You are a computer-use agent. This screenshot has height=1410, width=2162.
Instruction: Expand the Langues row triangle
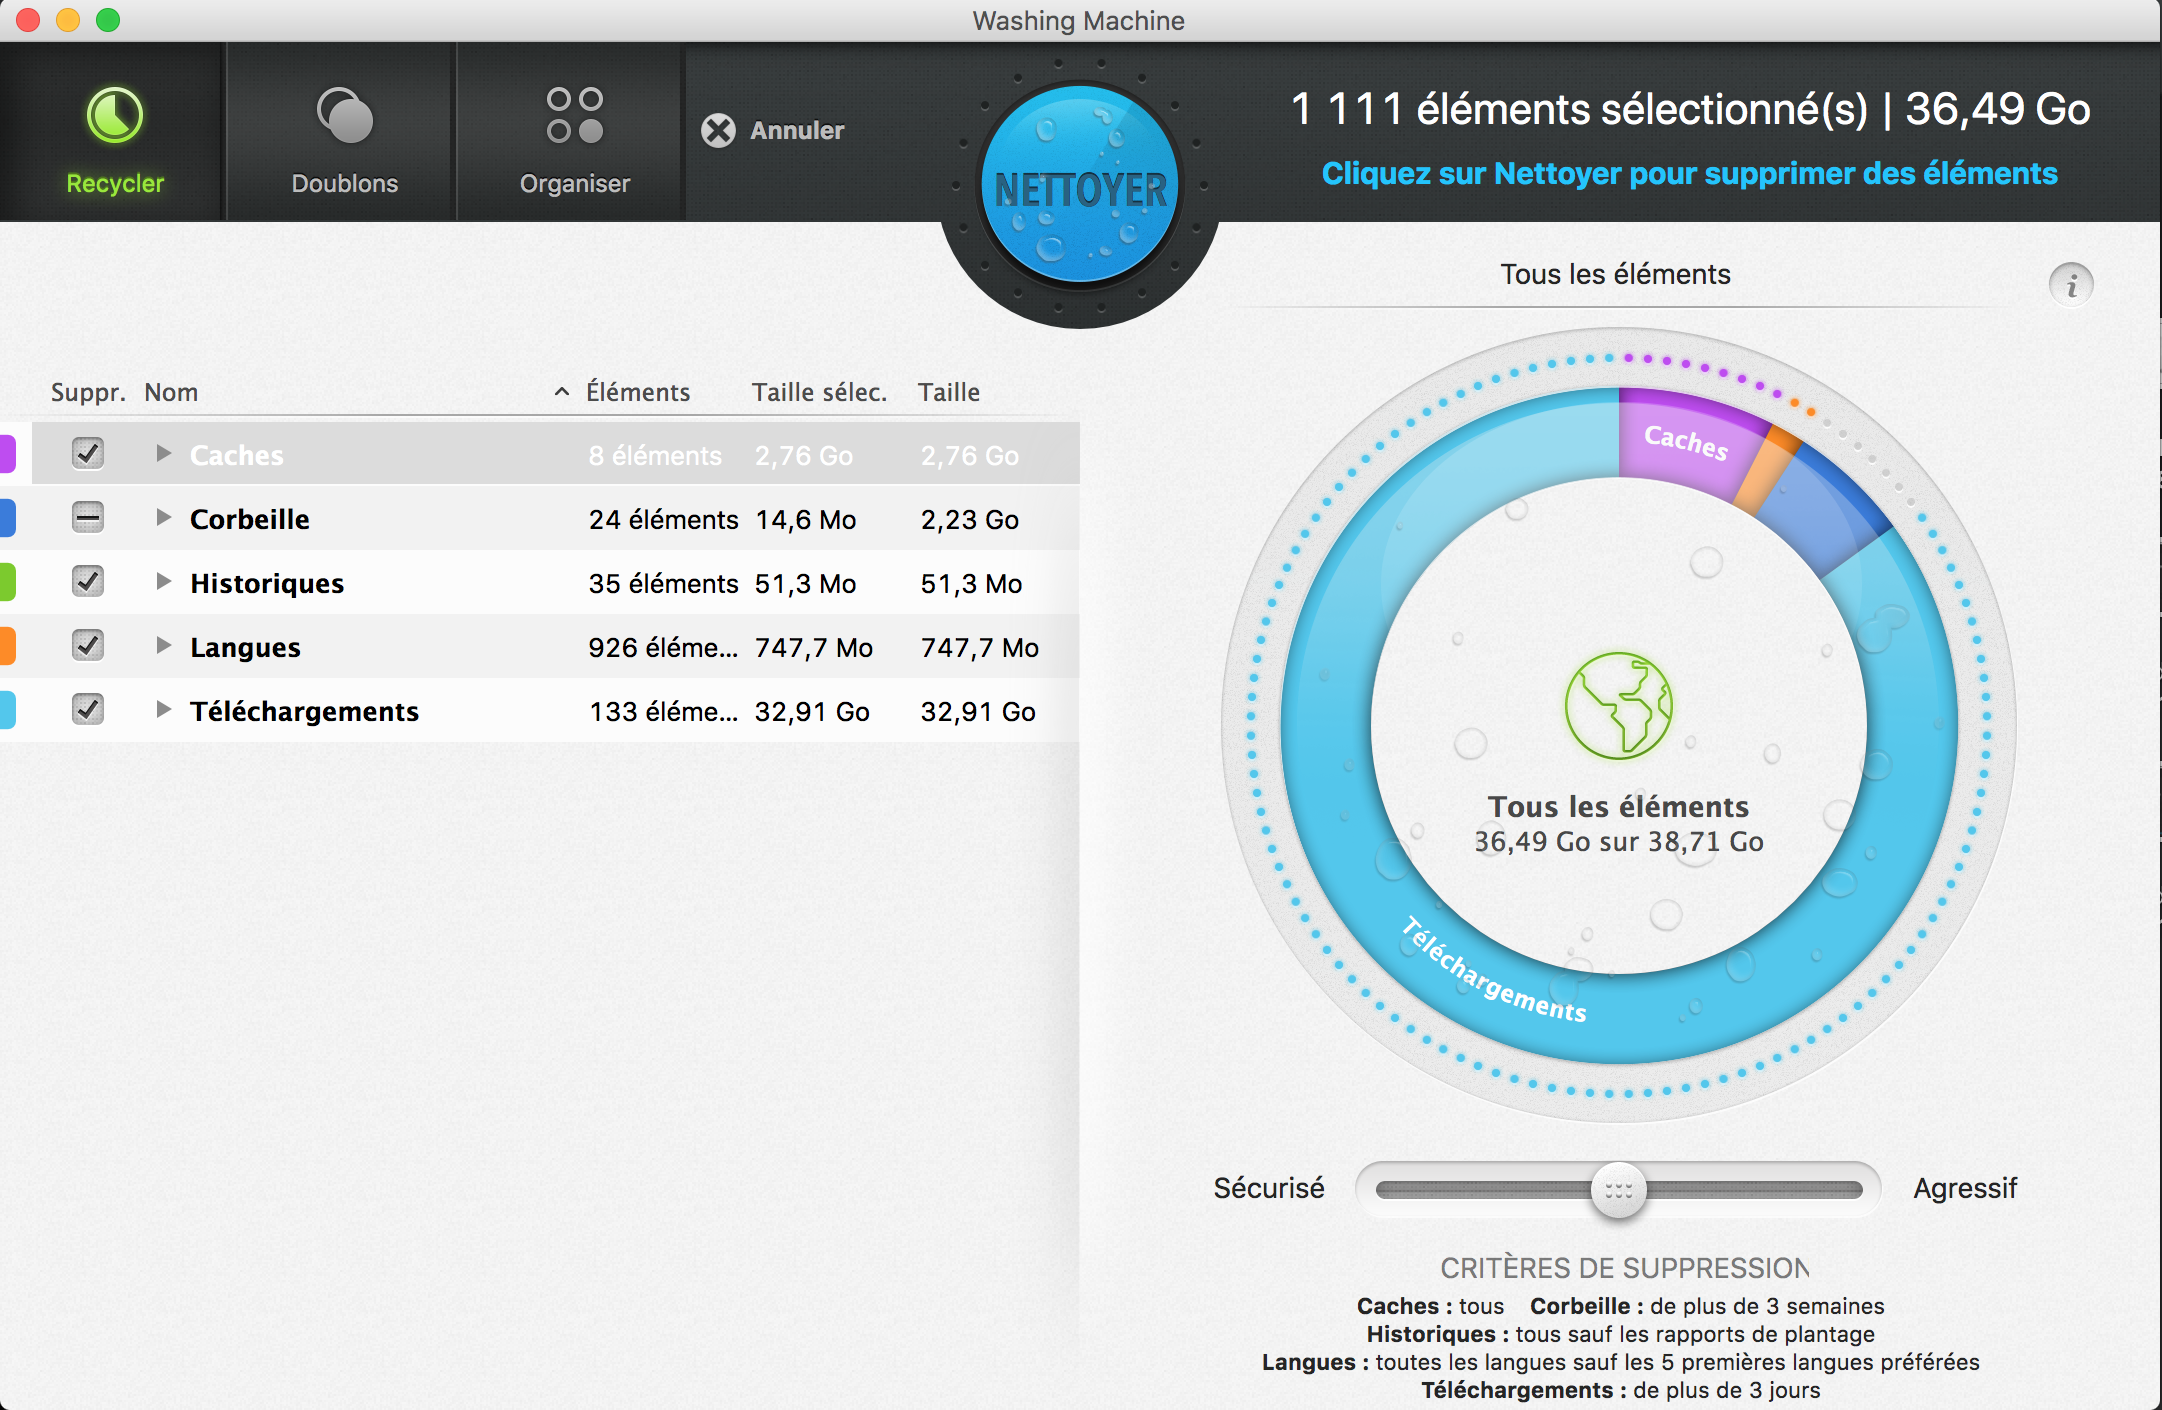(x=163, y=646)
